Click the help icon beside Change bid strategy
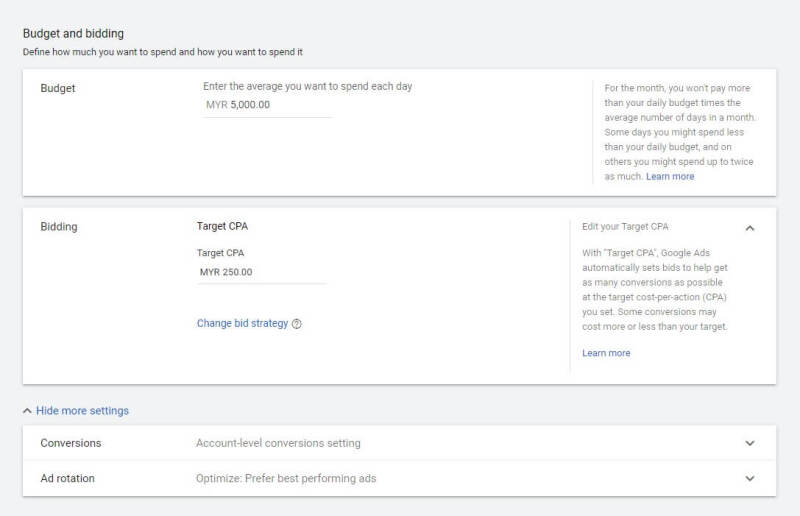This screenshot has width=800, height=516. 296,324
